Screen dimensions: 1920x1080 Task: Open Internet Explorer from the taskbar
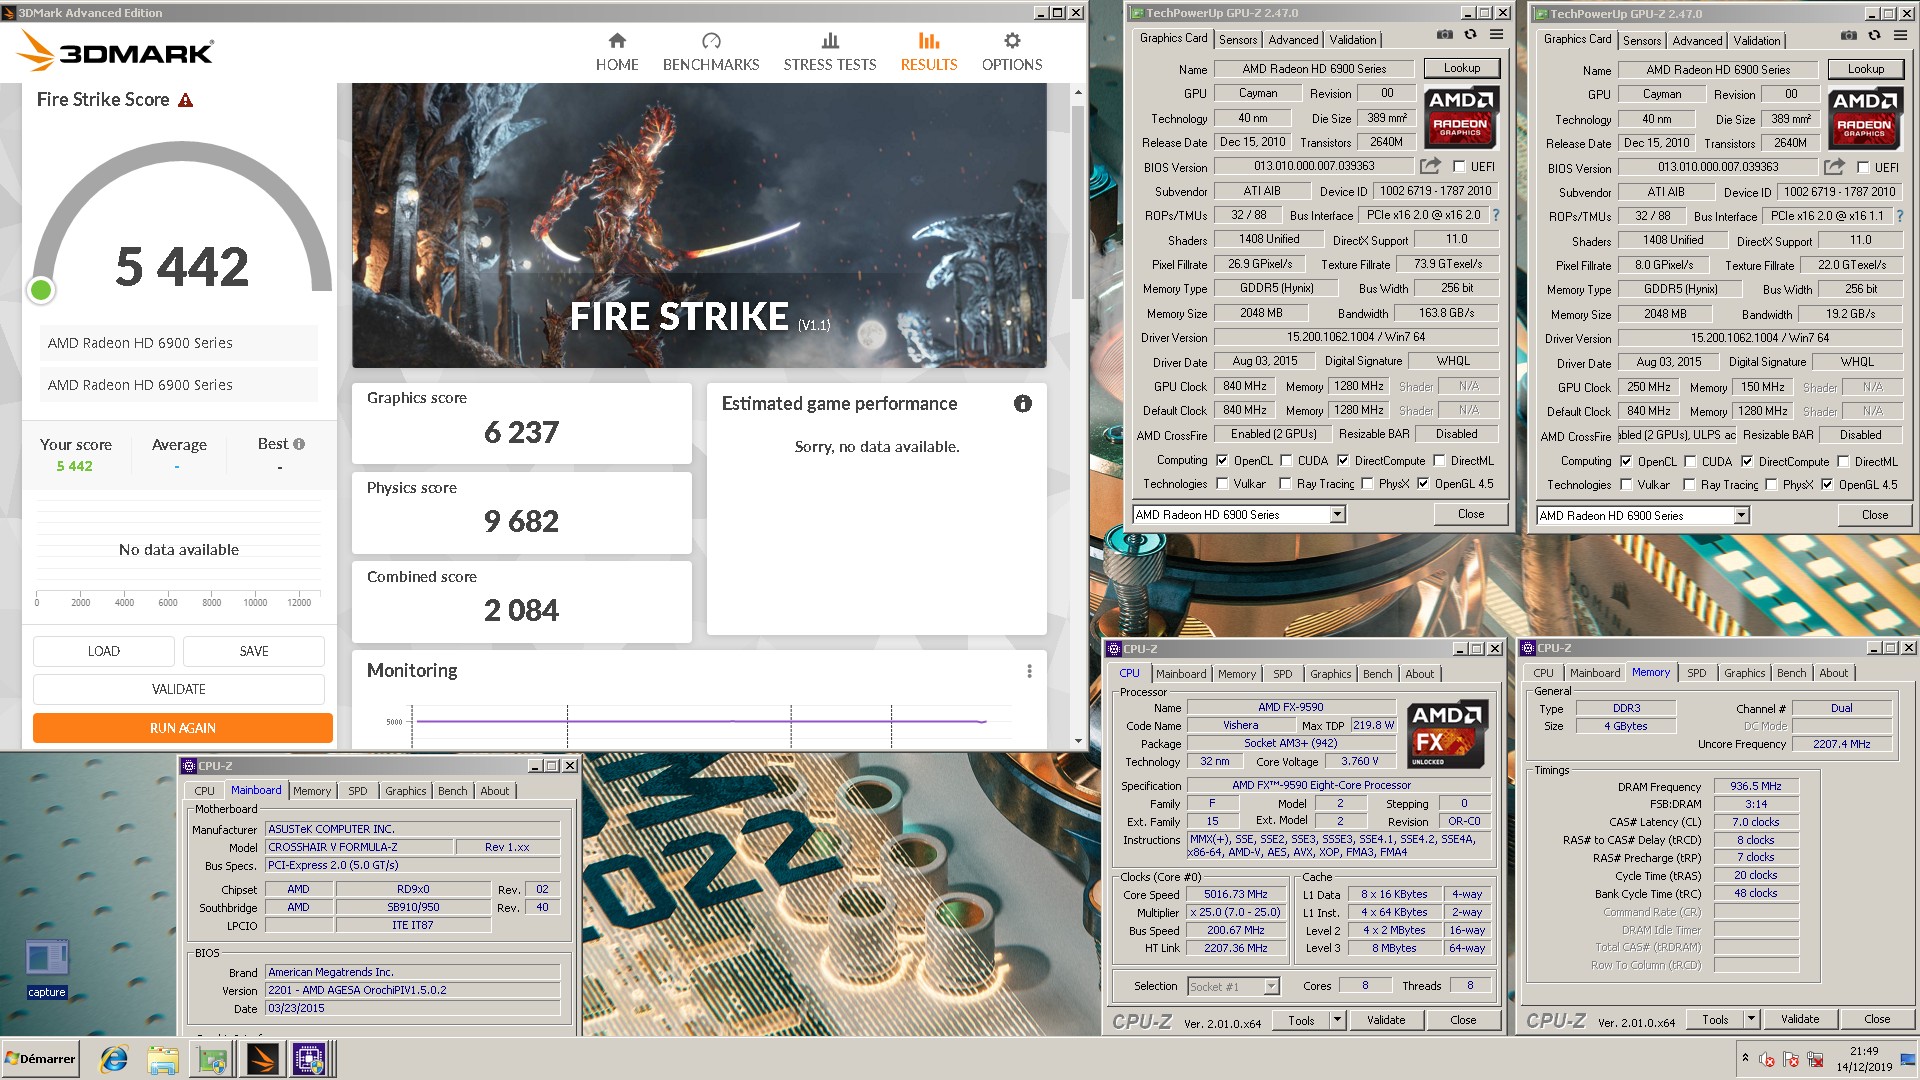tap(114, 1059)
